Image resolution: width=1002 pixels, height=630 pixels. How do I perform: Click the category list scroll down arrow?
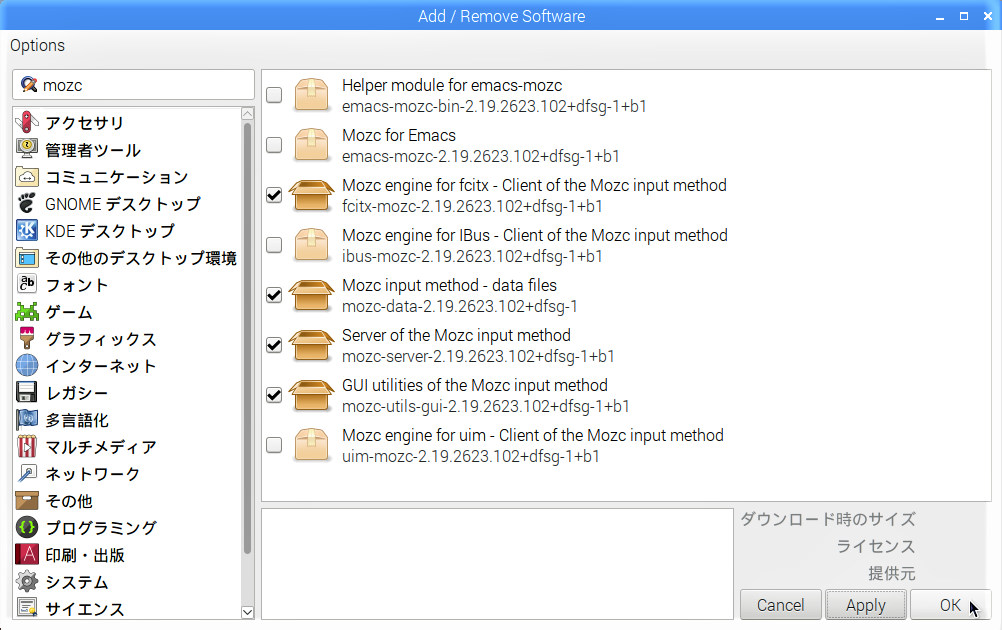[x=248, y=612]
